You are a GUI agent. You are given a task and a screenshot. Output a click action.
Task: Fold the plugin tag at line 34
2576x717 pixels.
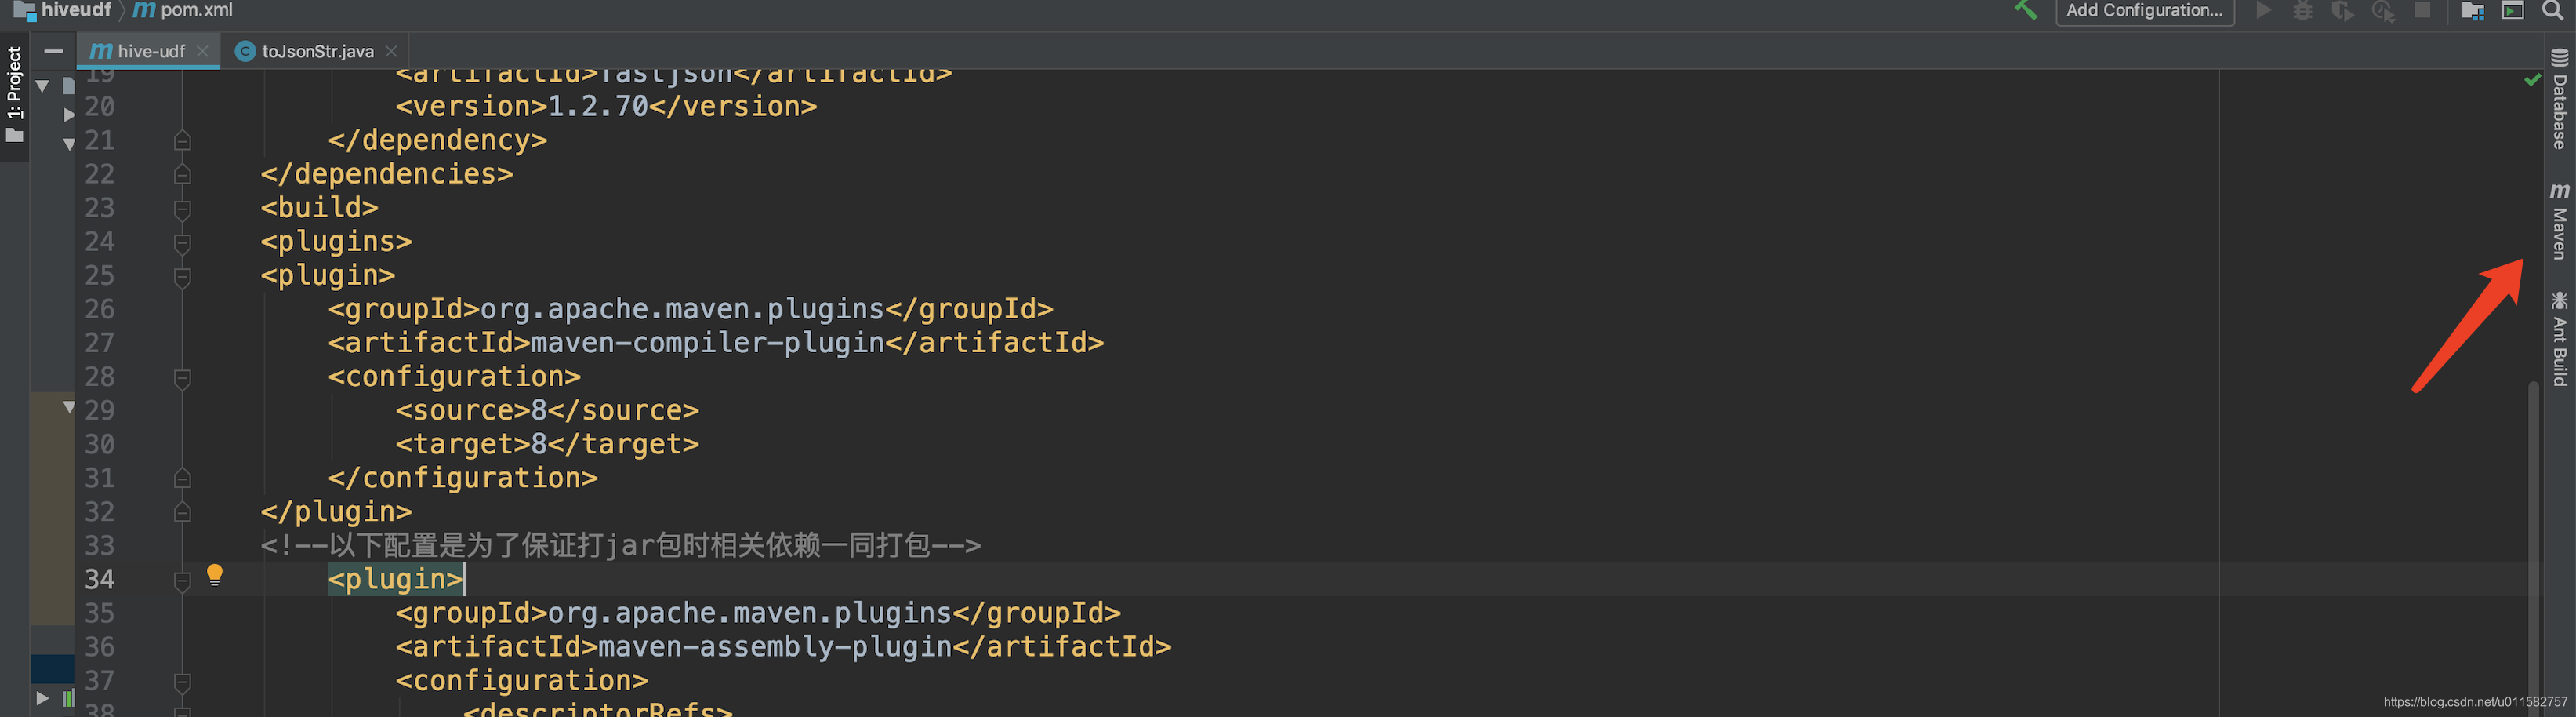182,580
